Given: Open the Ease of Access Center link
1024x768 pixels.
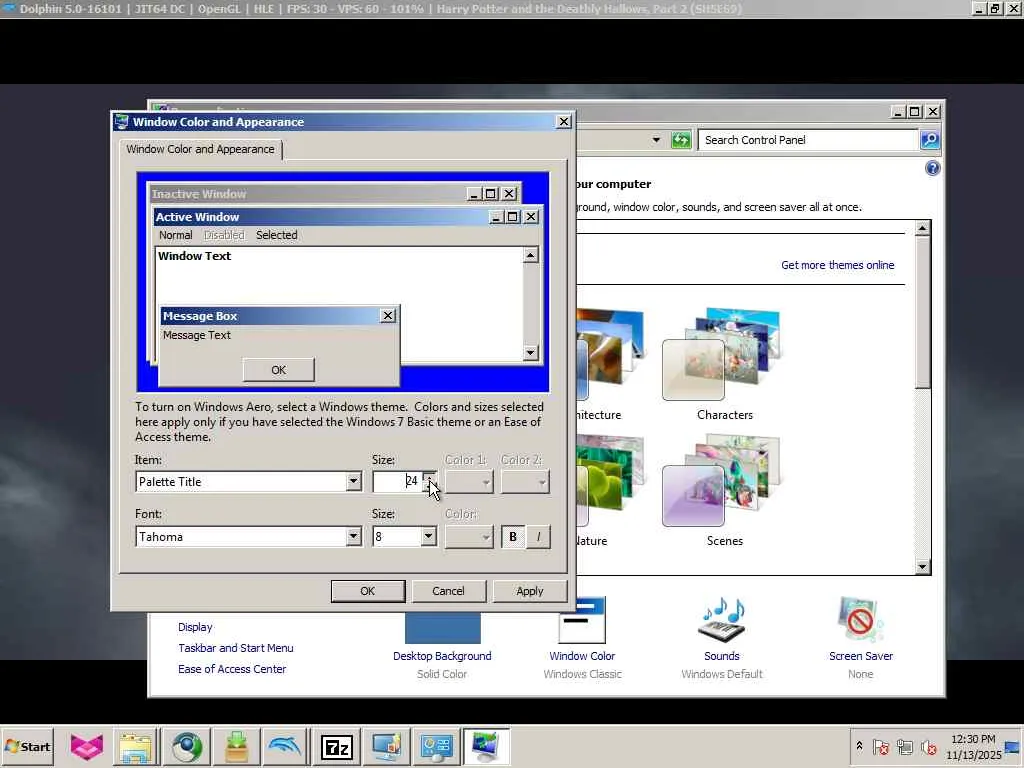Looking at the screenshot, I should click(232, 669).
